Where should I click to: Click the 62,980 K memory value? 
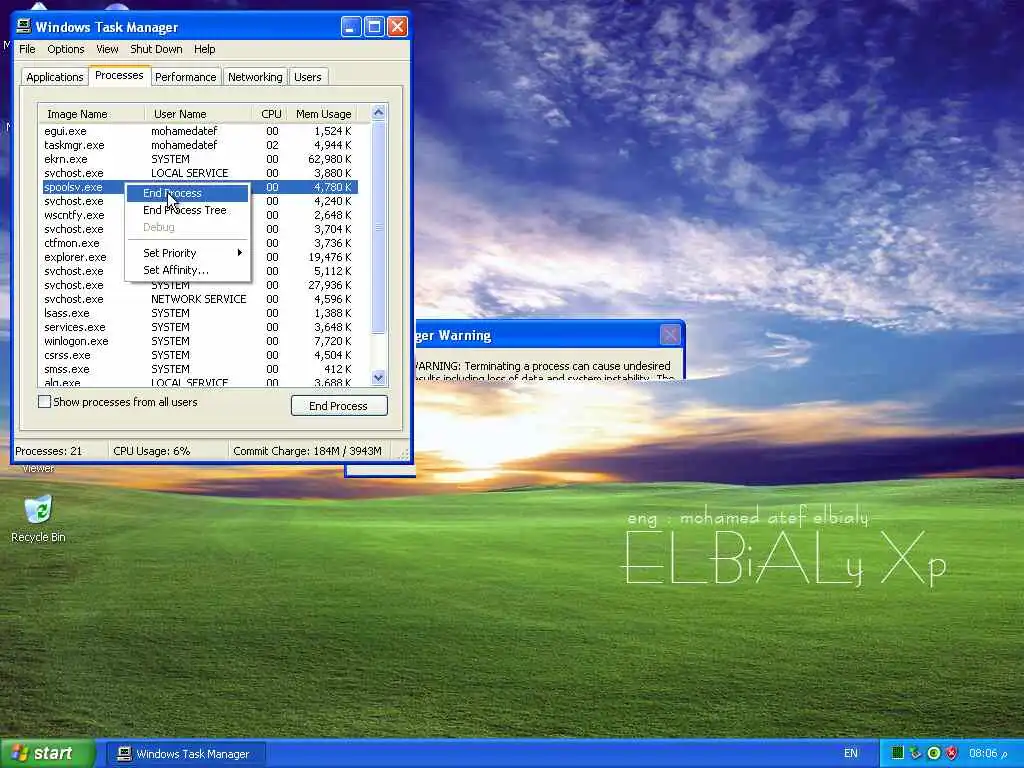pos(330,159)
